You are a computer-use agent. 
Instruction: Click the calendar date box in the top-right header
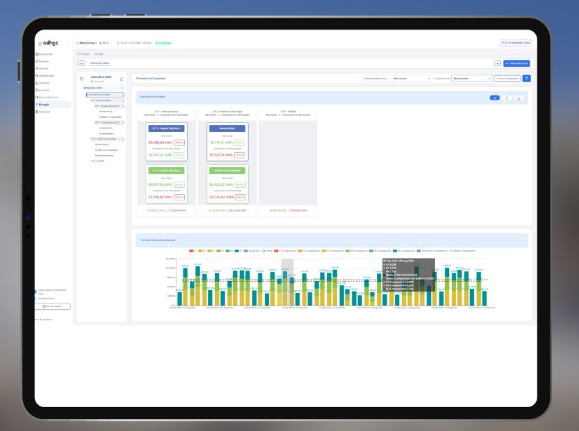(x=515, y=43)
